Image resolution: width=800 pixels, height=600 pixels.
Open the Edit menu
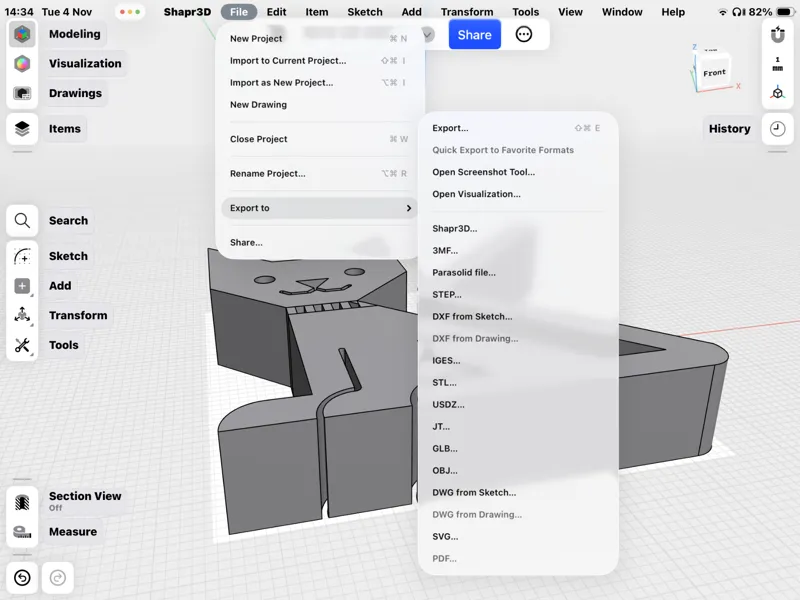tap(277, 12)
